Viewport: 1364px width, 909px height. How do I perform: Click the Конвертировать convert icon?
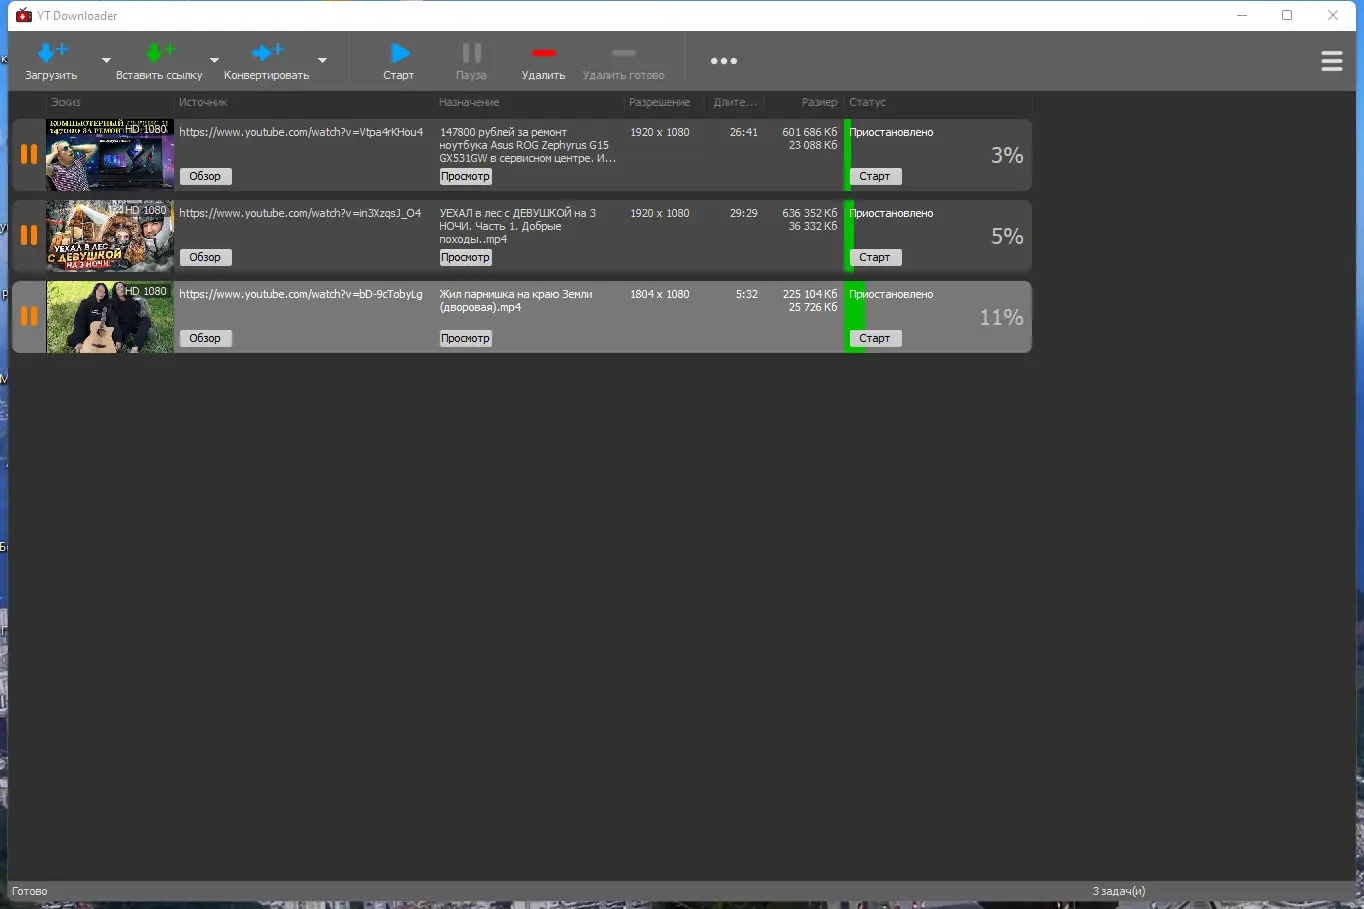[268, 52]
